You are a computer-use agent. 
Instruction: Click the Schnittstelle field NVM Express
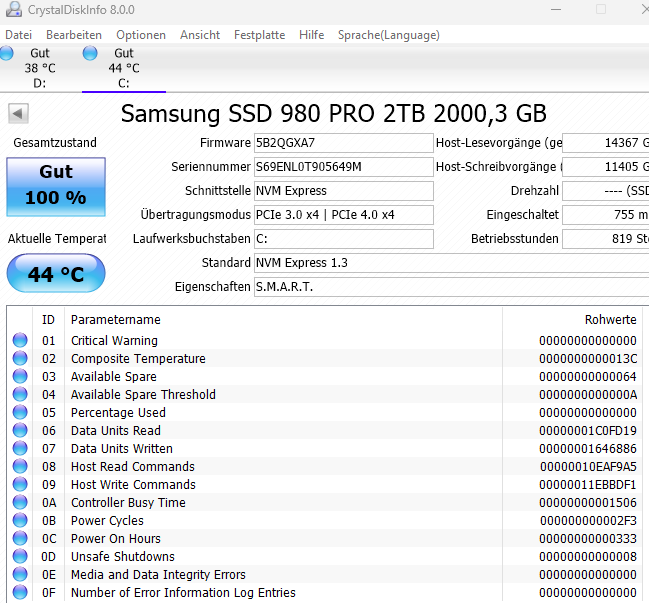344,191
